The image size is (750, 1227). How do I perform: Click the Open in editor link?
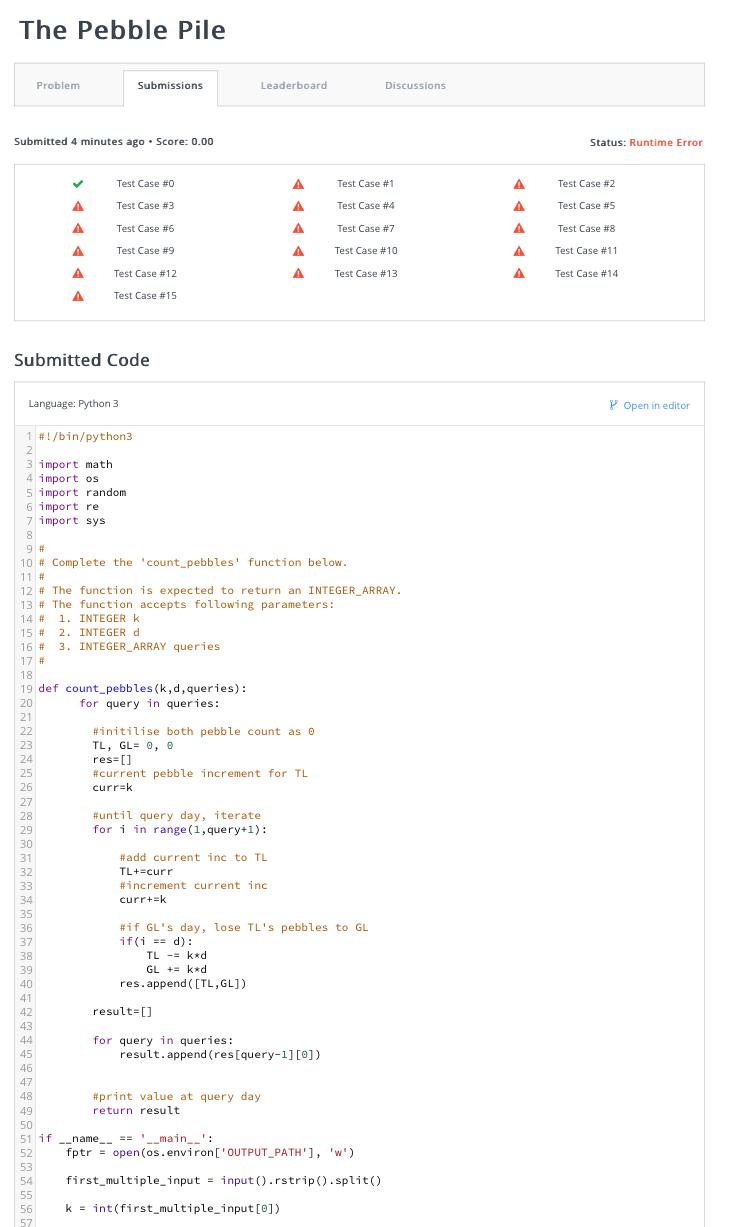650,405
